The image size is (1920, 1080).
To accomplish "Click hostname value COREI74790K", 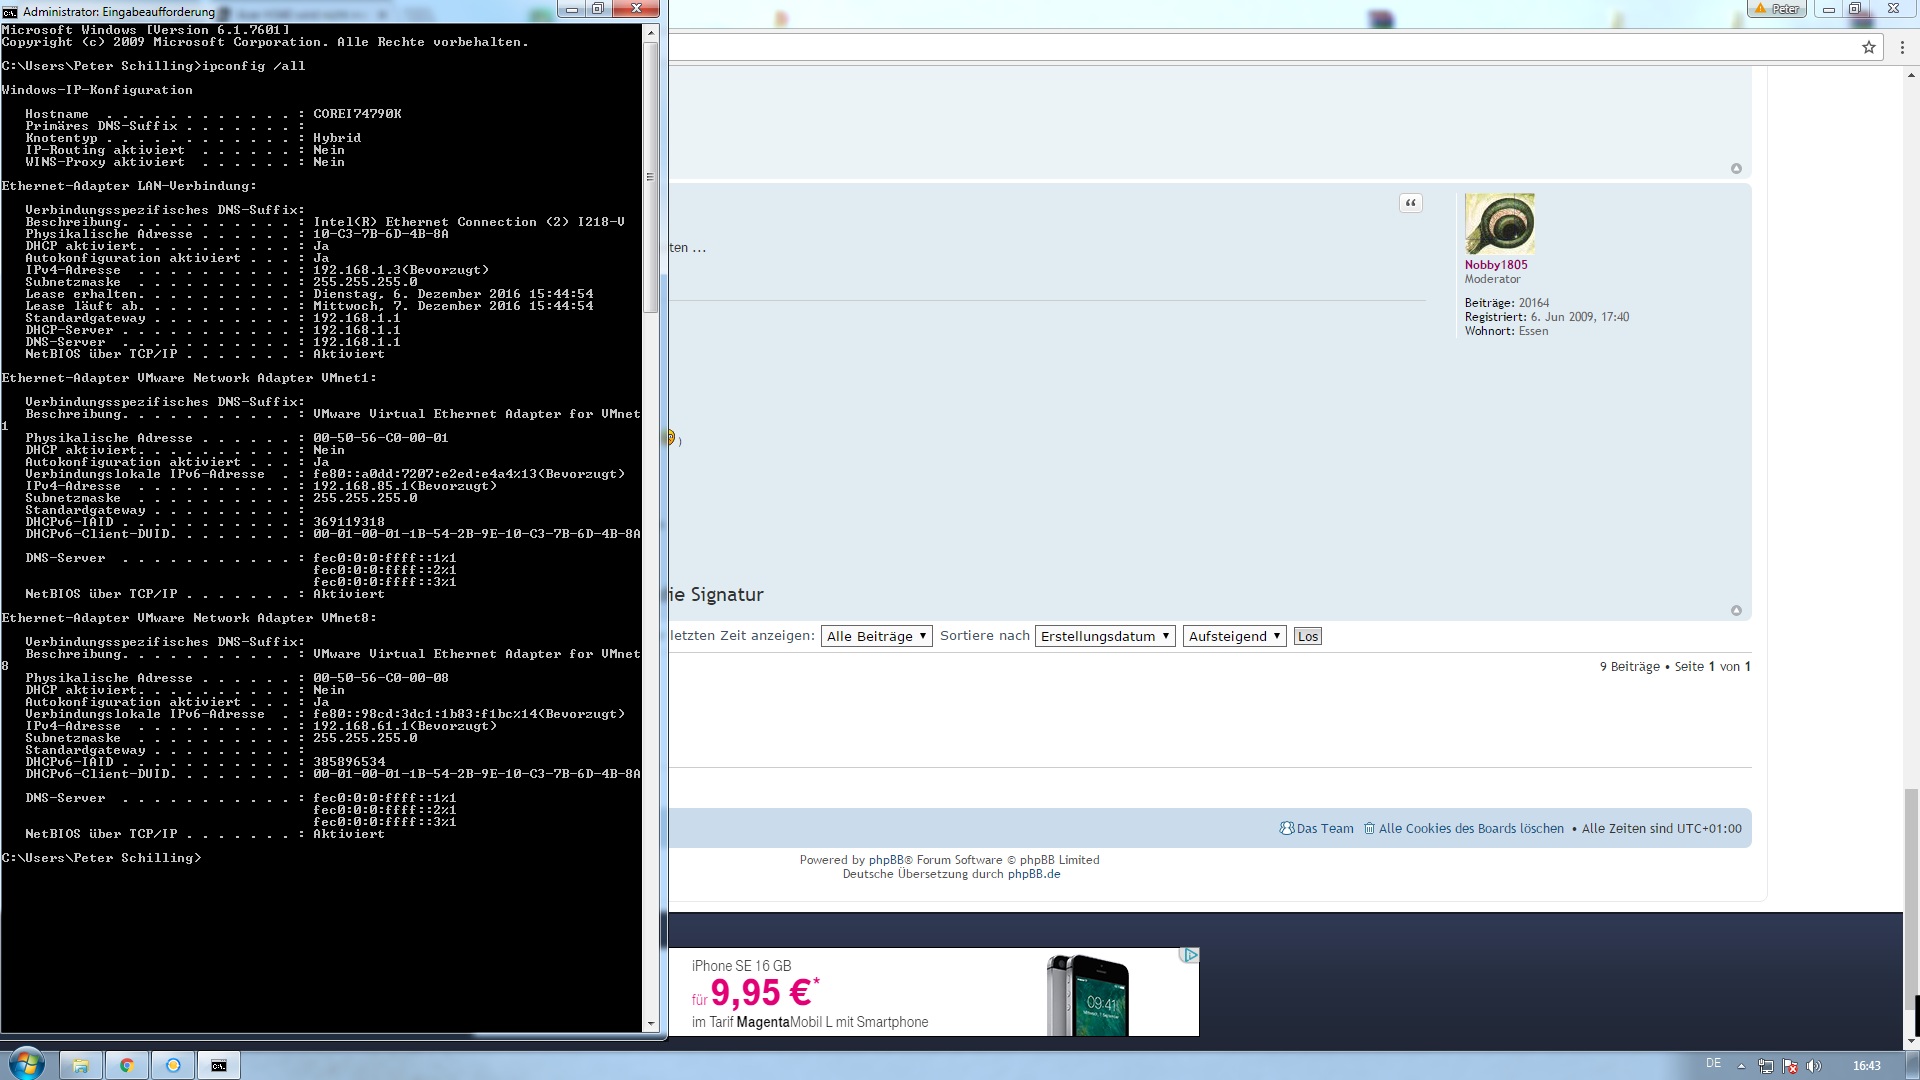I will point(357,114).
